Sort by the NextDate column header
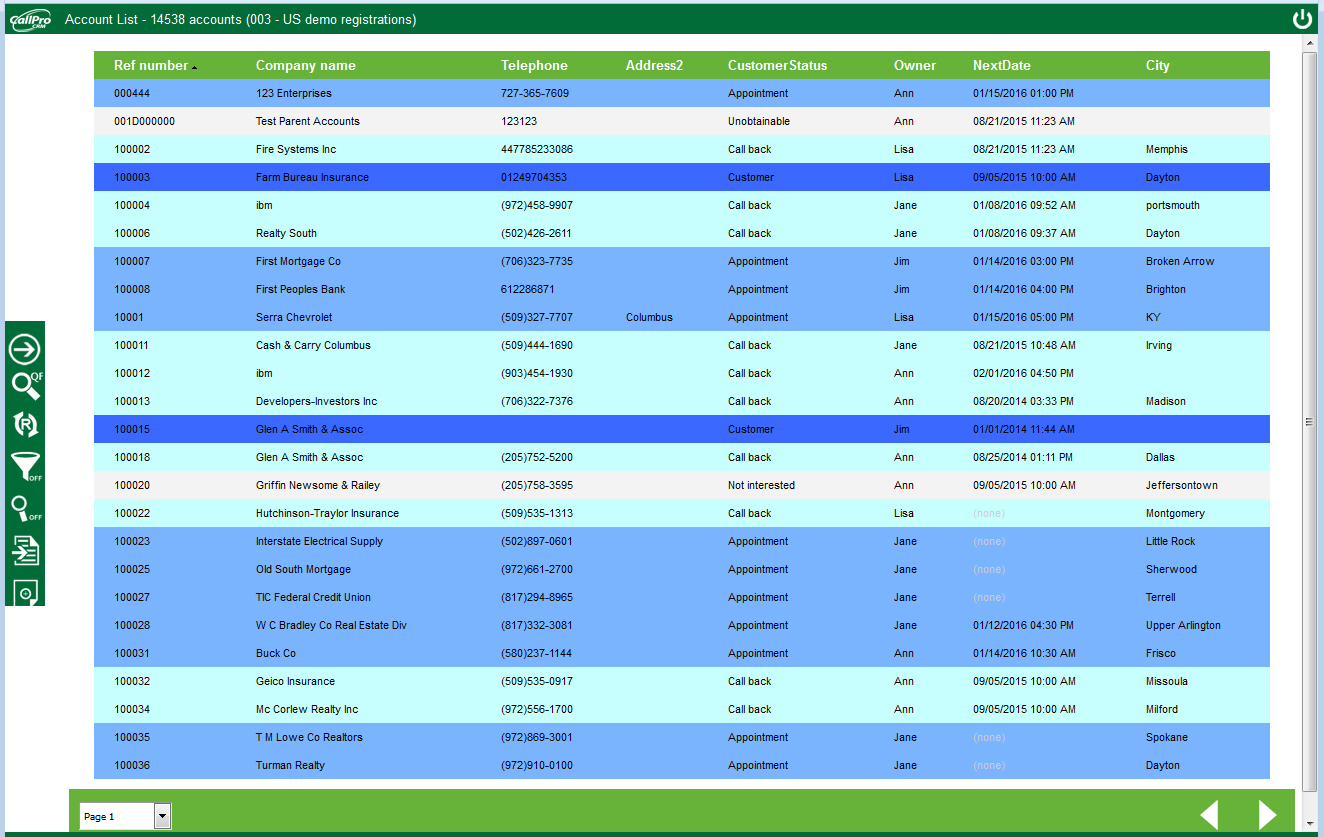1324x837 pixels. pos(1002,65)
